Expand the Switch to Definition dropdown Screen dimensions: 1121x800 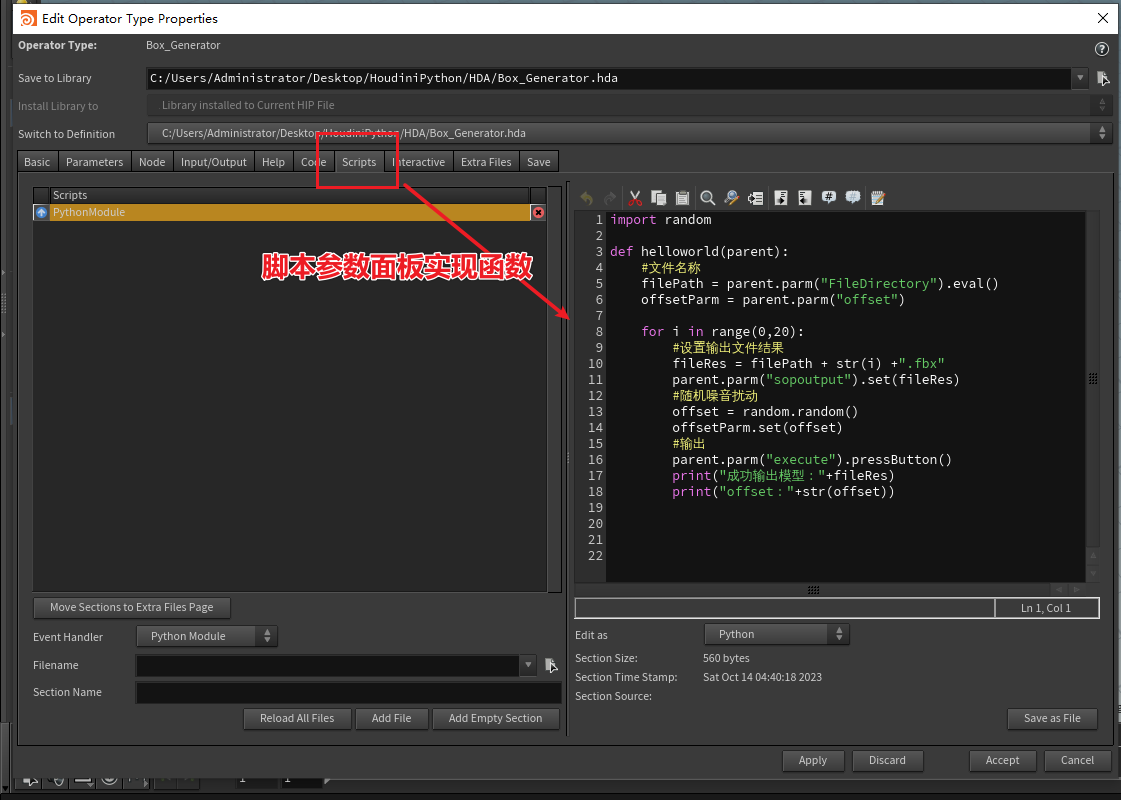1103,133
